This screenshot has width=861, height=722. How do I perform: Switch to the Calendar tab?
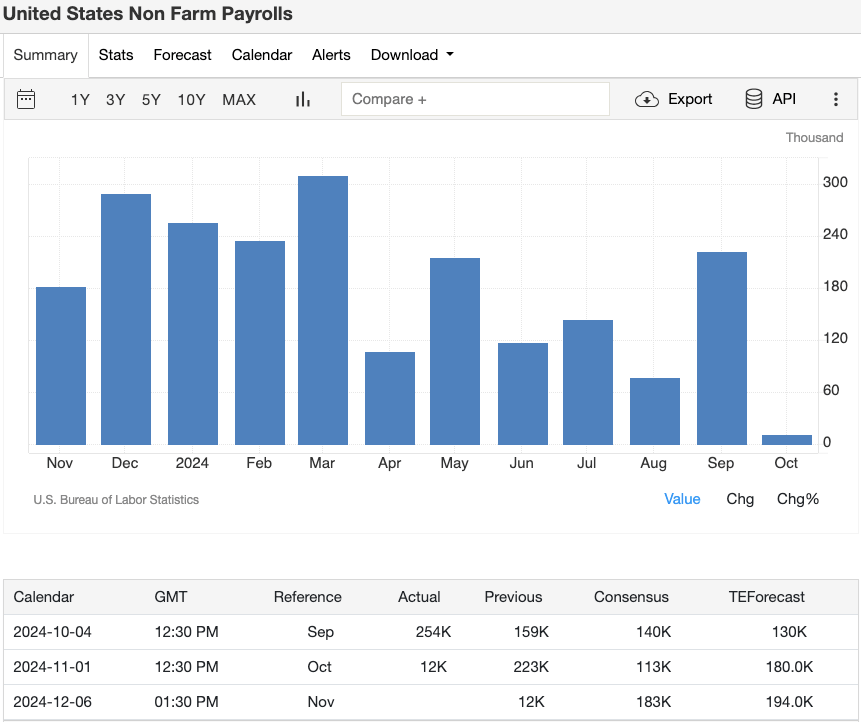(x=261, y=55)
